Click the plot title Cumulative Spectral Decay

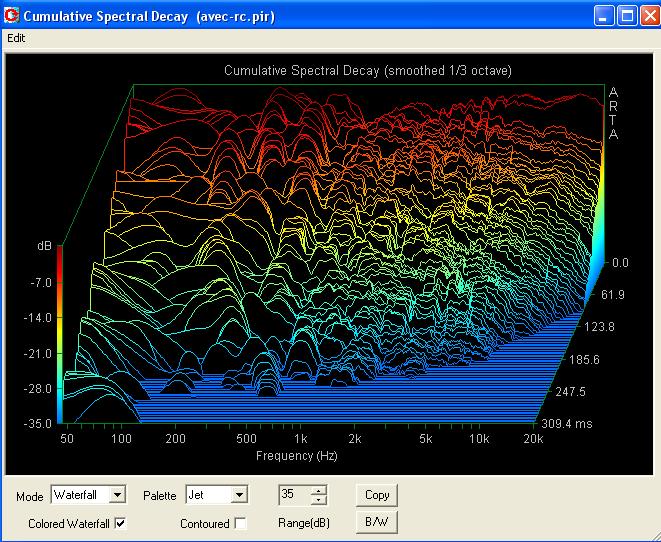[301, 70]
